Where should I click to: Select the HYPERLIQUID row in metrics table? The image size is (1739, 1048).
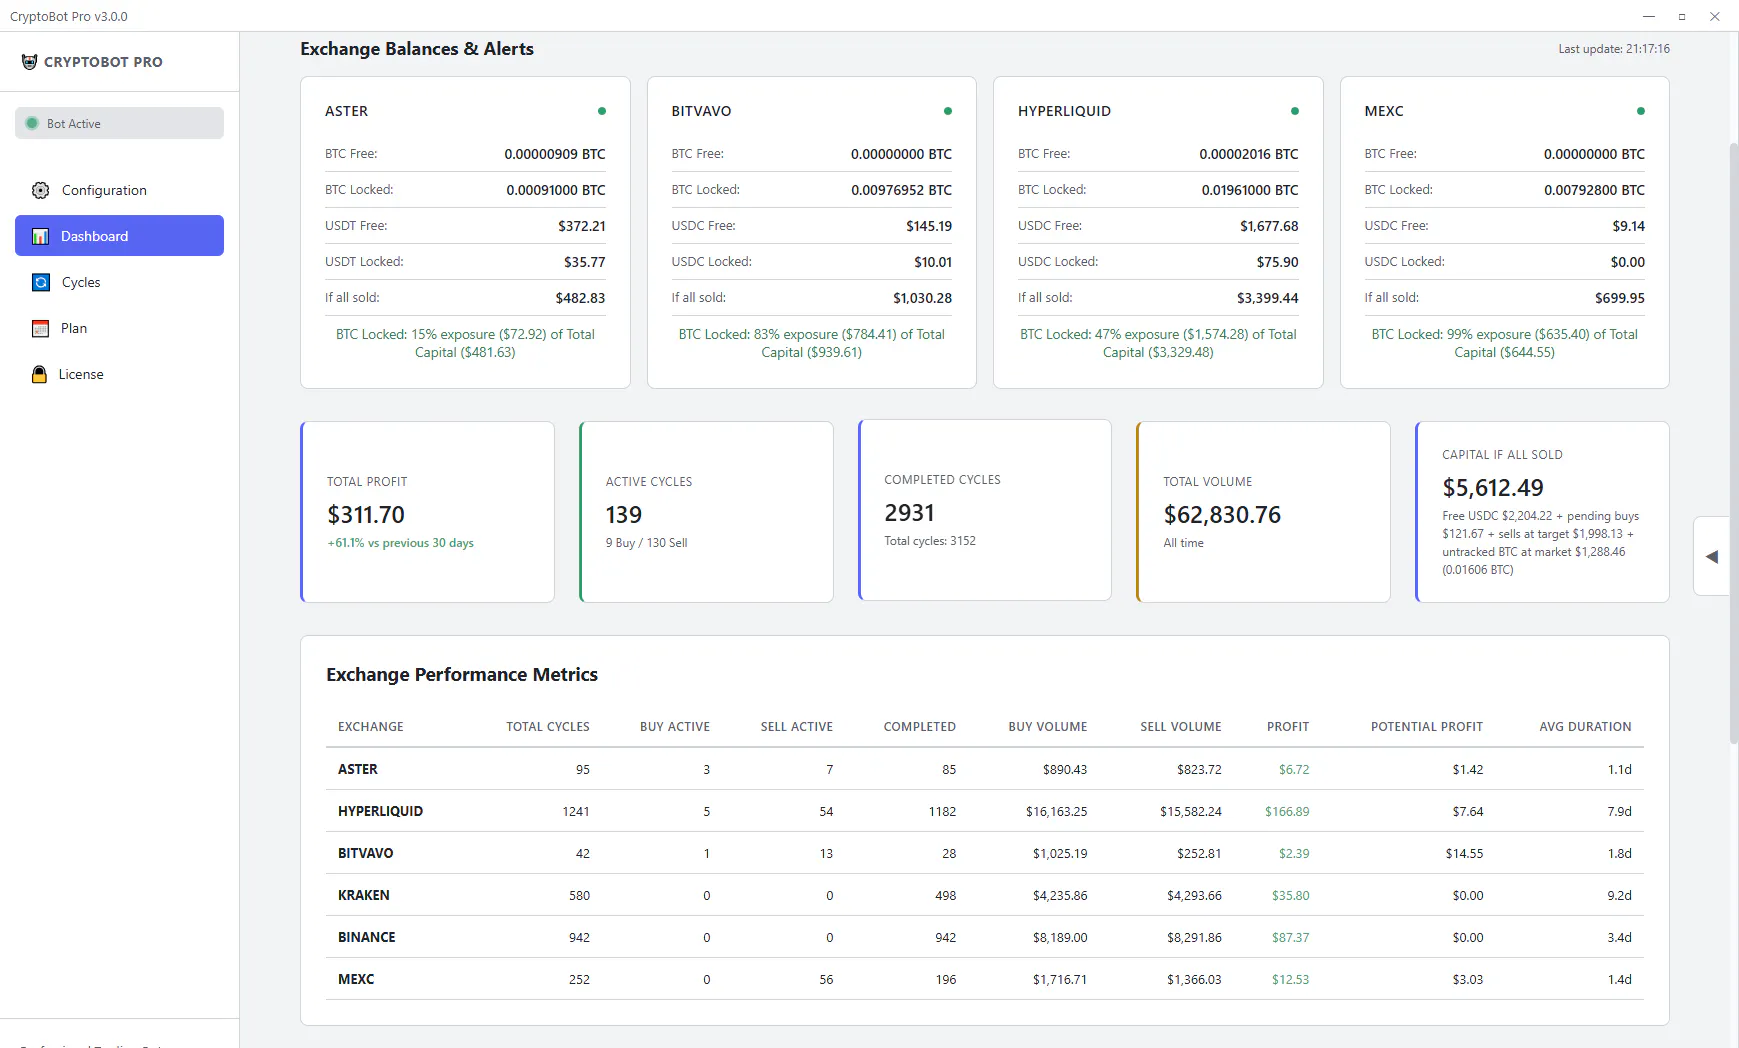(985, 811)
